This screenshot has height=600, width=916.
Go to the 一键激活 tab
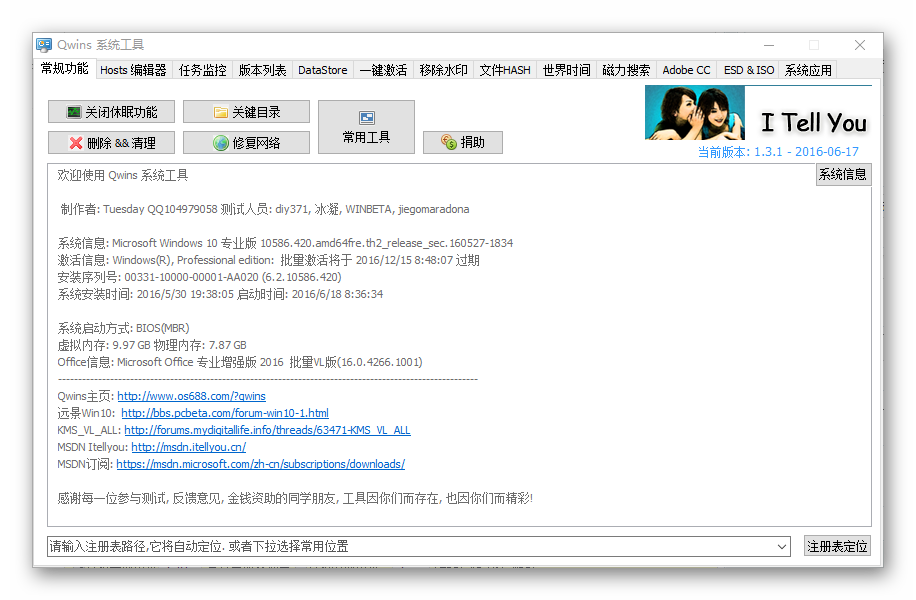coord(383,70)
